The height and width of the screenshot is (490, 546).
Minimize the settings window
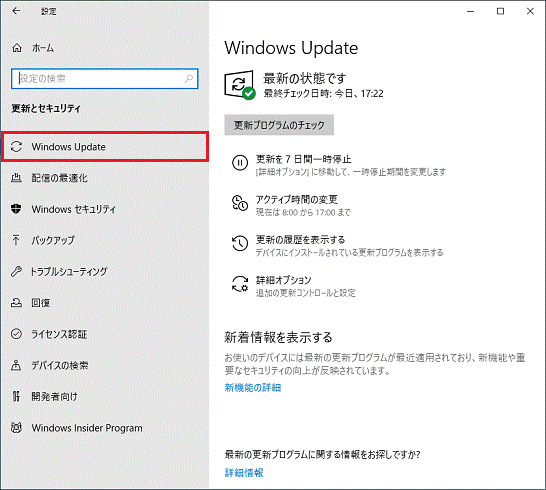click(x=470, y=11)
